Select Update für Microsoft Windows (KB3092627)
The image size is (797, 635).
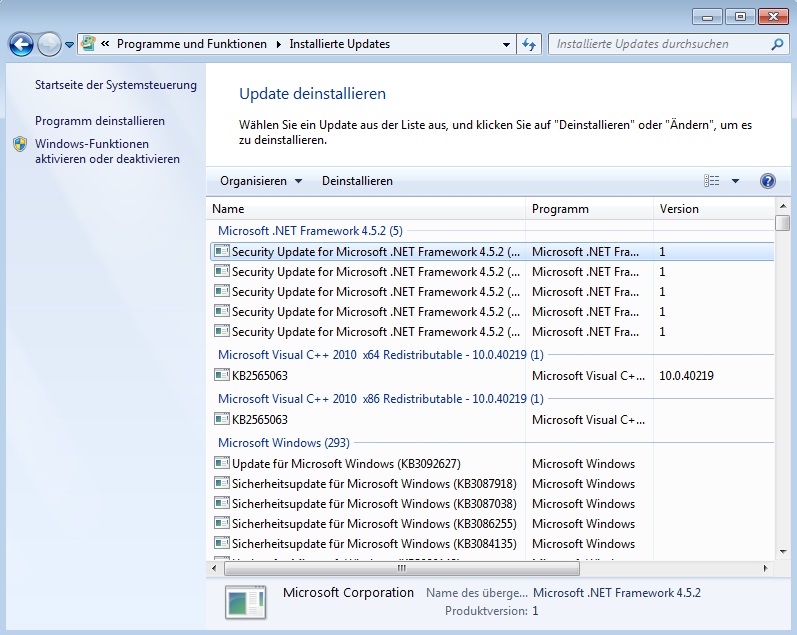(x=346, y=464)
